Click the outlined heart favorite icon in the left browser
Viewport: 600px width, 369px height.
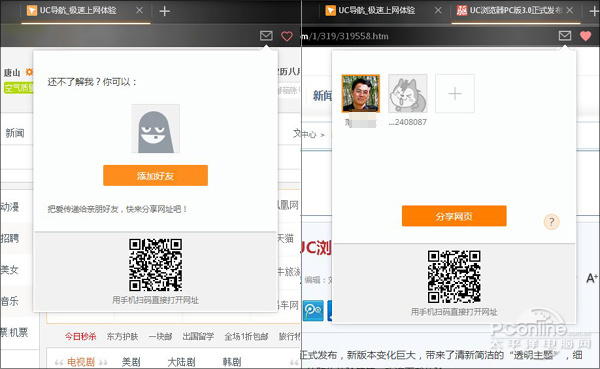click(x=287, y=36)
